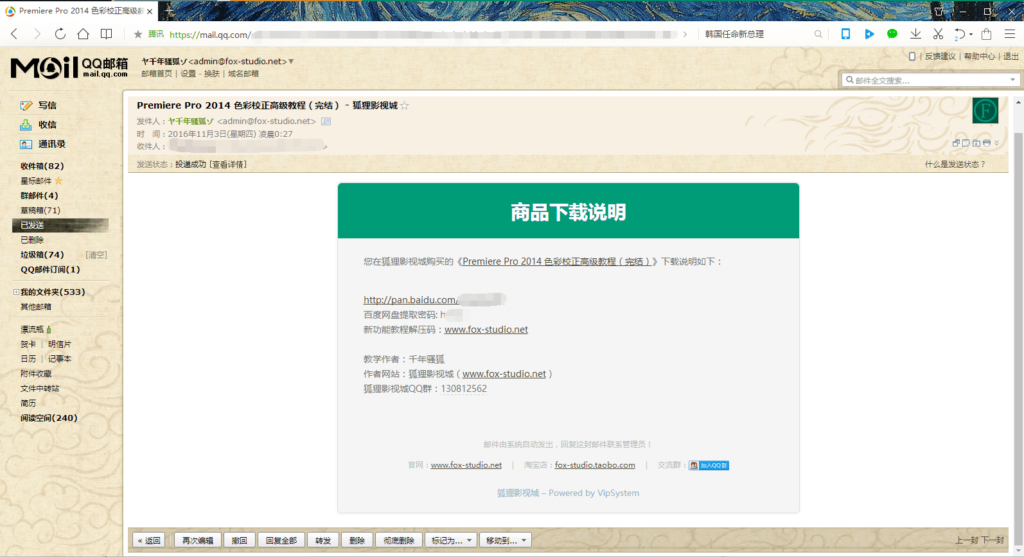Open the reading mode book icon

point(106,34)
